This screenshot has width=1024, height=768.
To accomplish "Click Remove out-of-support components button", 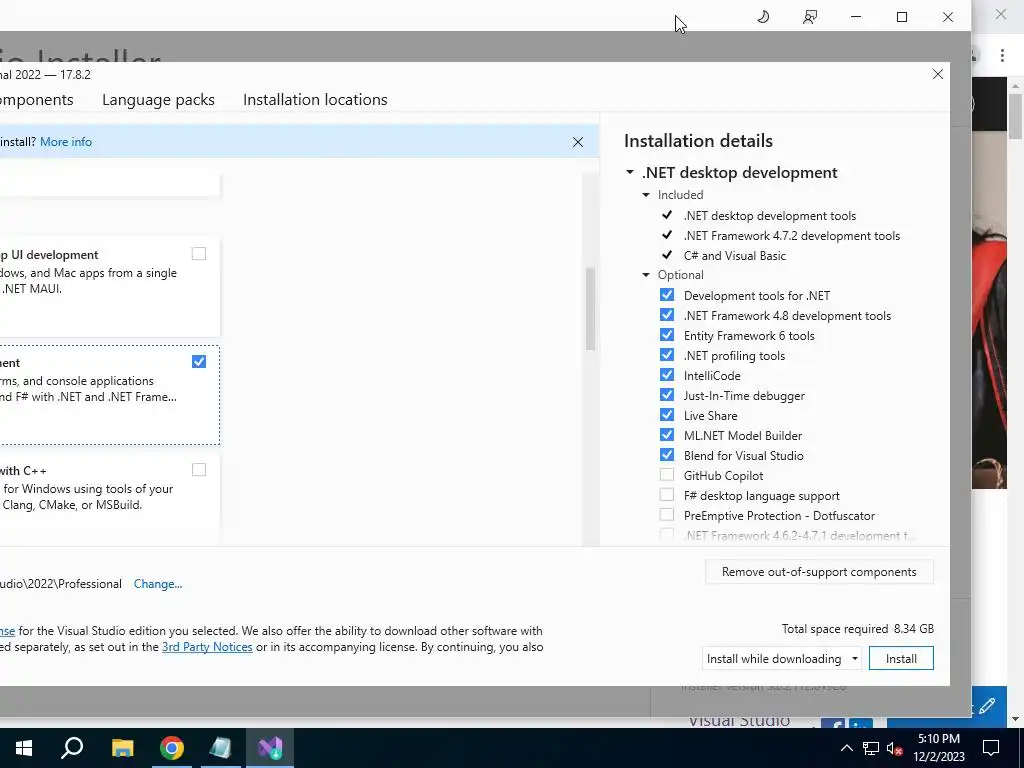I will point(819,571).
